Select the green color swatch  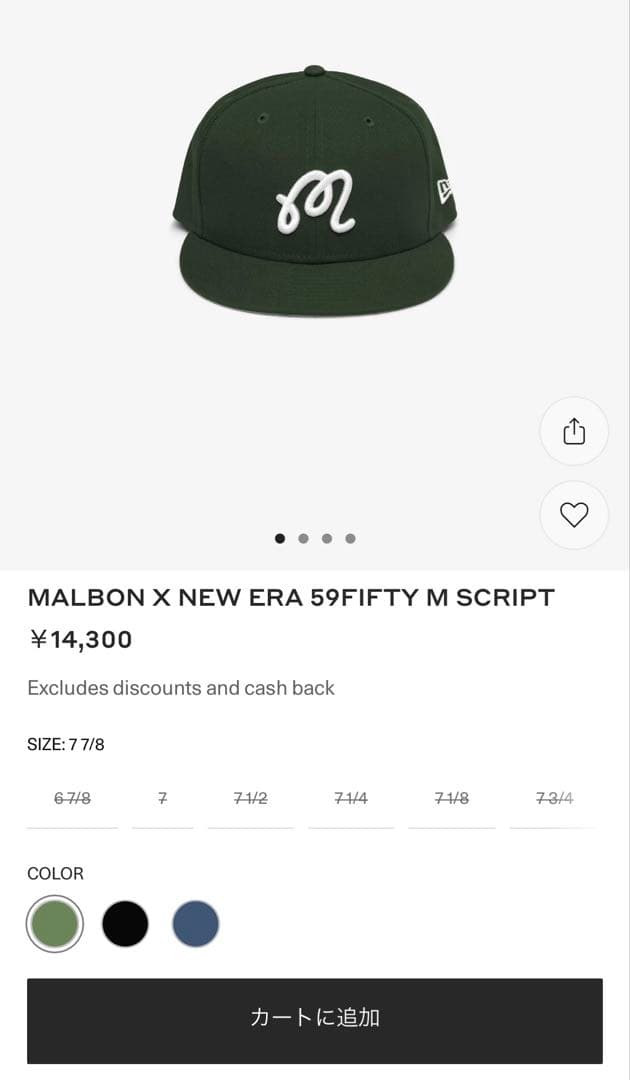coord(55,923)
